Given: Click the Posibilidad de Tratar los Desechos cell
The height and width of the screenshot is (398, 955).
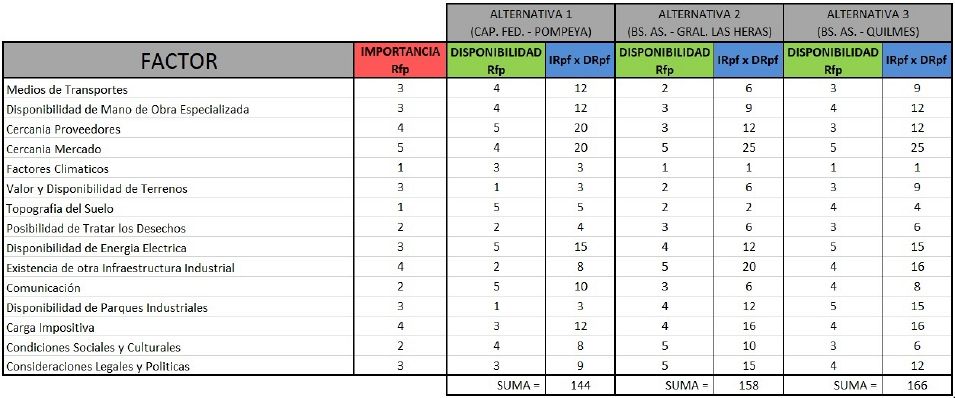Looking at the screenshot, I should [x=178, y=228].
